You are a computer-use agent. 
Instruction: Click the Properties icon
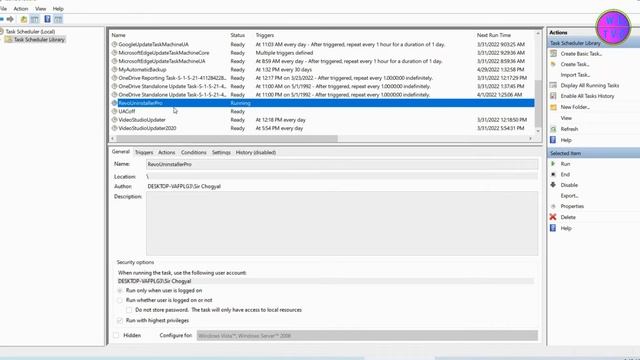click(x=553, y=206)
